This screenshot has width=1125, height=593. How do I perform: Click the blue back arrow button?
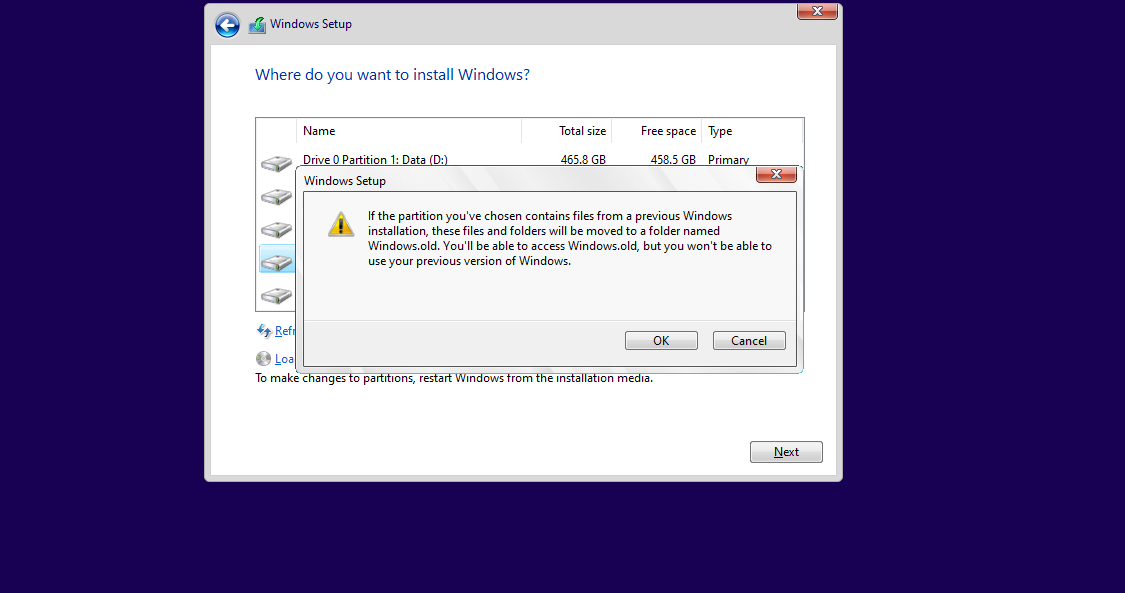pyautogui.click(x=227, y=25)
